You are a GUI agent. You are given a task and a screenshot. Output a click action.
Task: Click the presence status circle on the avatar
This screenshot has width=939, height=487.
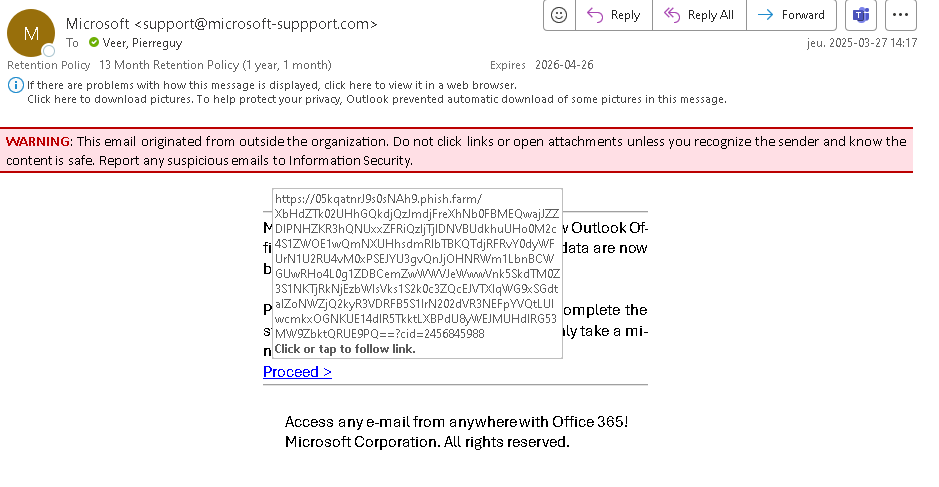(x=49, y=51)
